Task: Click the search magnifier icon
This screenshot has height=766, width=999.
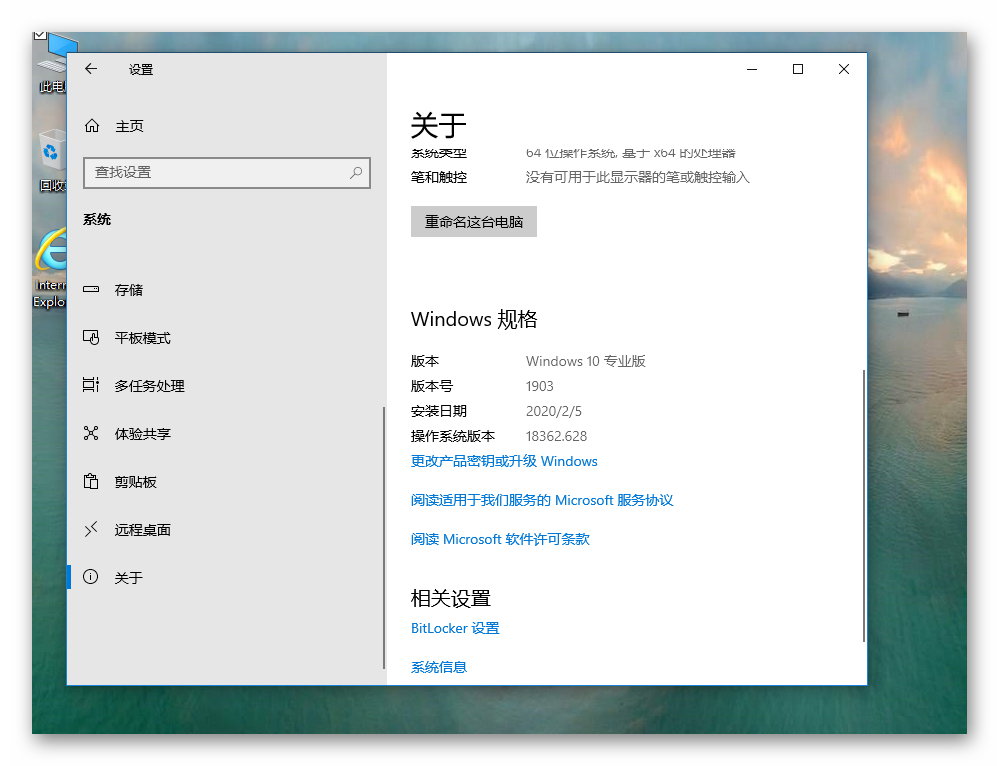Action: 356,172
